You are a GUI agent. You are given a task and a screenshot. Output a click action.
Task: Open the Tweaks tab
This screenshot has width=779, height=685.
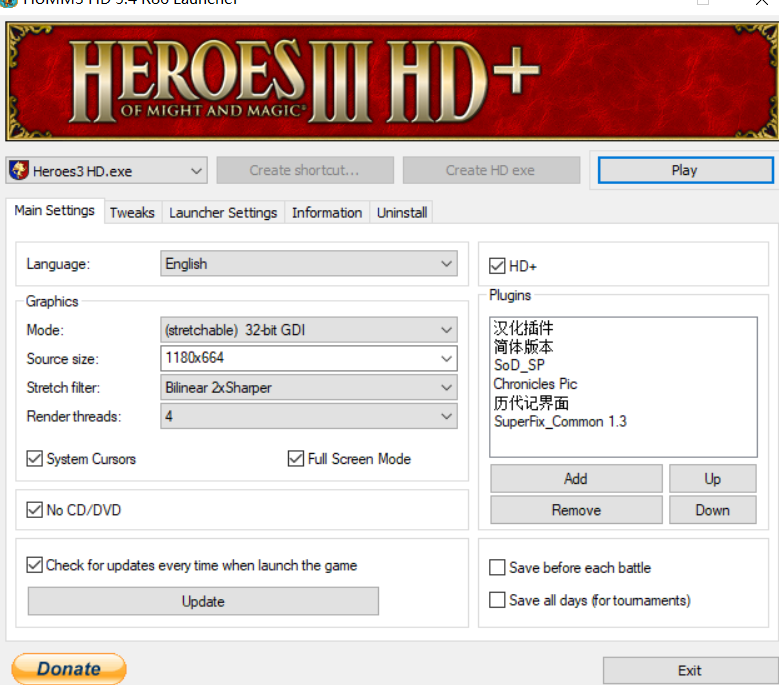132,213
